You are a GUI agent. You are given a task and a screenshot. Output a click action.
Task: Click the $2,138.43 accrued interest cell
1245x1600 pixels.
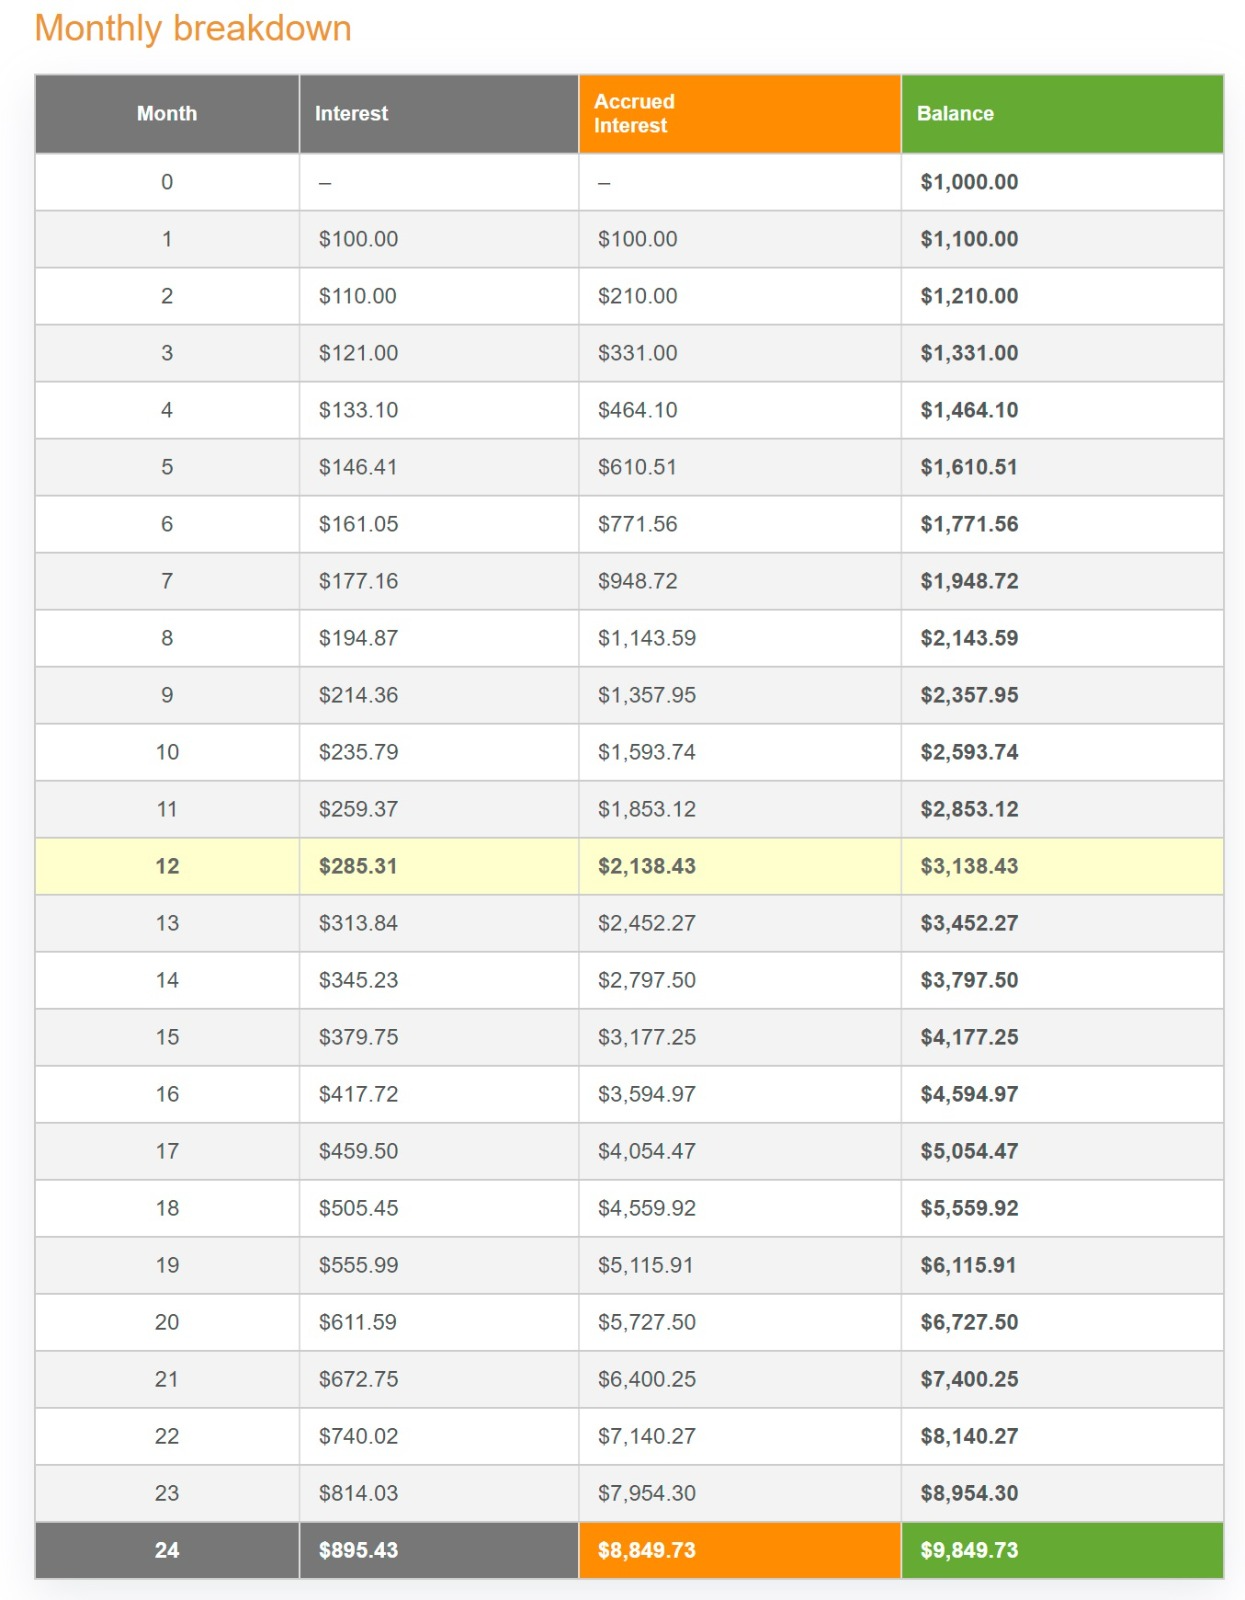(646, 866)
